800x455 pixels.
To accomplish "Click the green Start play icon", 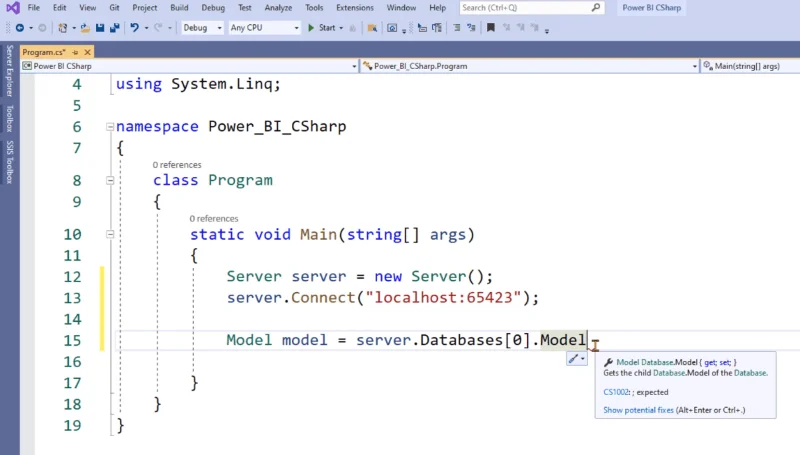I will click(311, 28).
